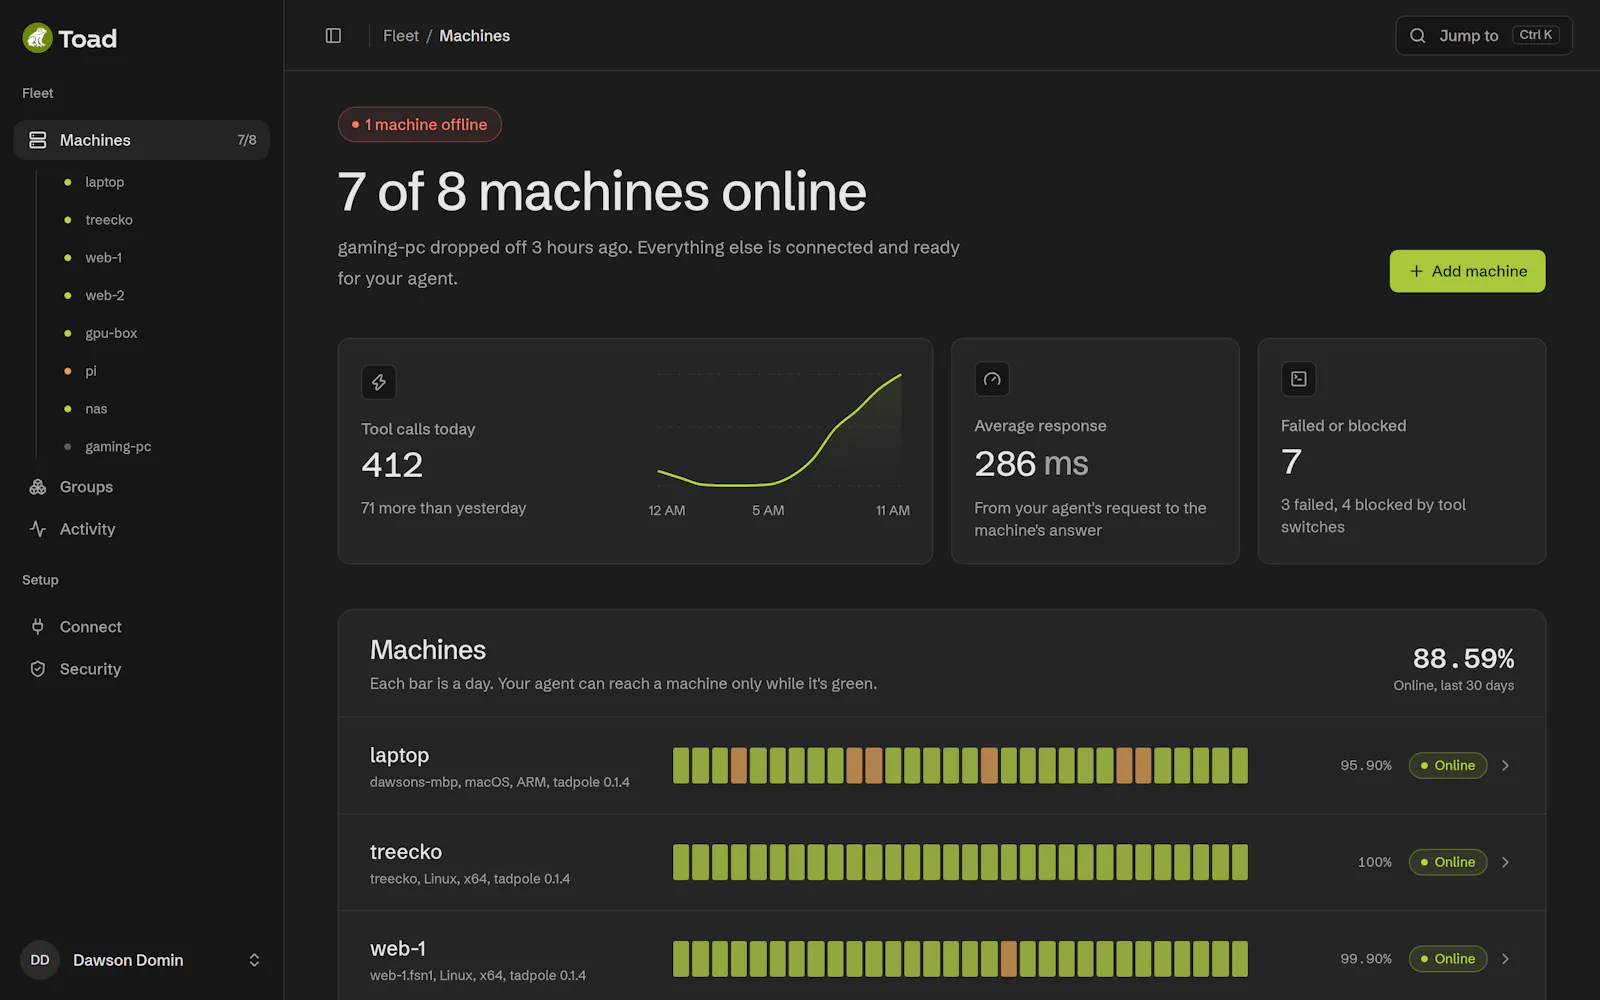Open the treecko row chevron
This screenshot has height=1000, width=1600.
pyautogui.click(x=1505, y=862)
